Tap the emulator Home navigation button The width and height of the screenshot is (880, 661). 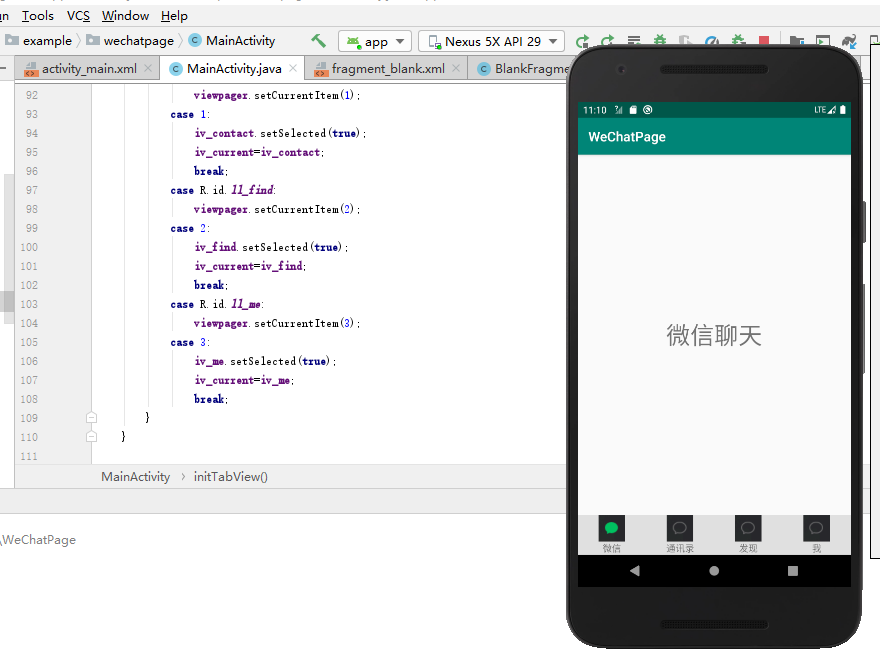coord(714,571)
